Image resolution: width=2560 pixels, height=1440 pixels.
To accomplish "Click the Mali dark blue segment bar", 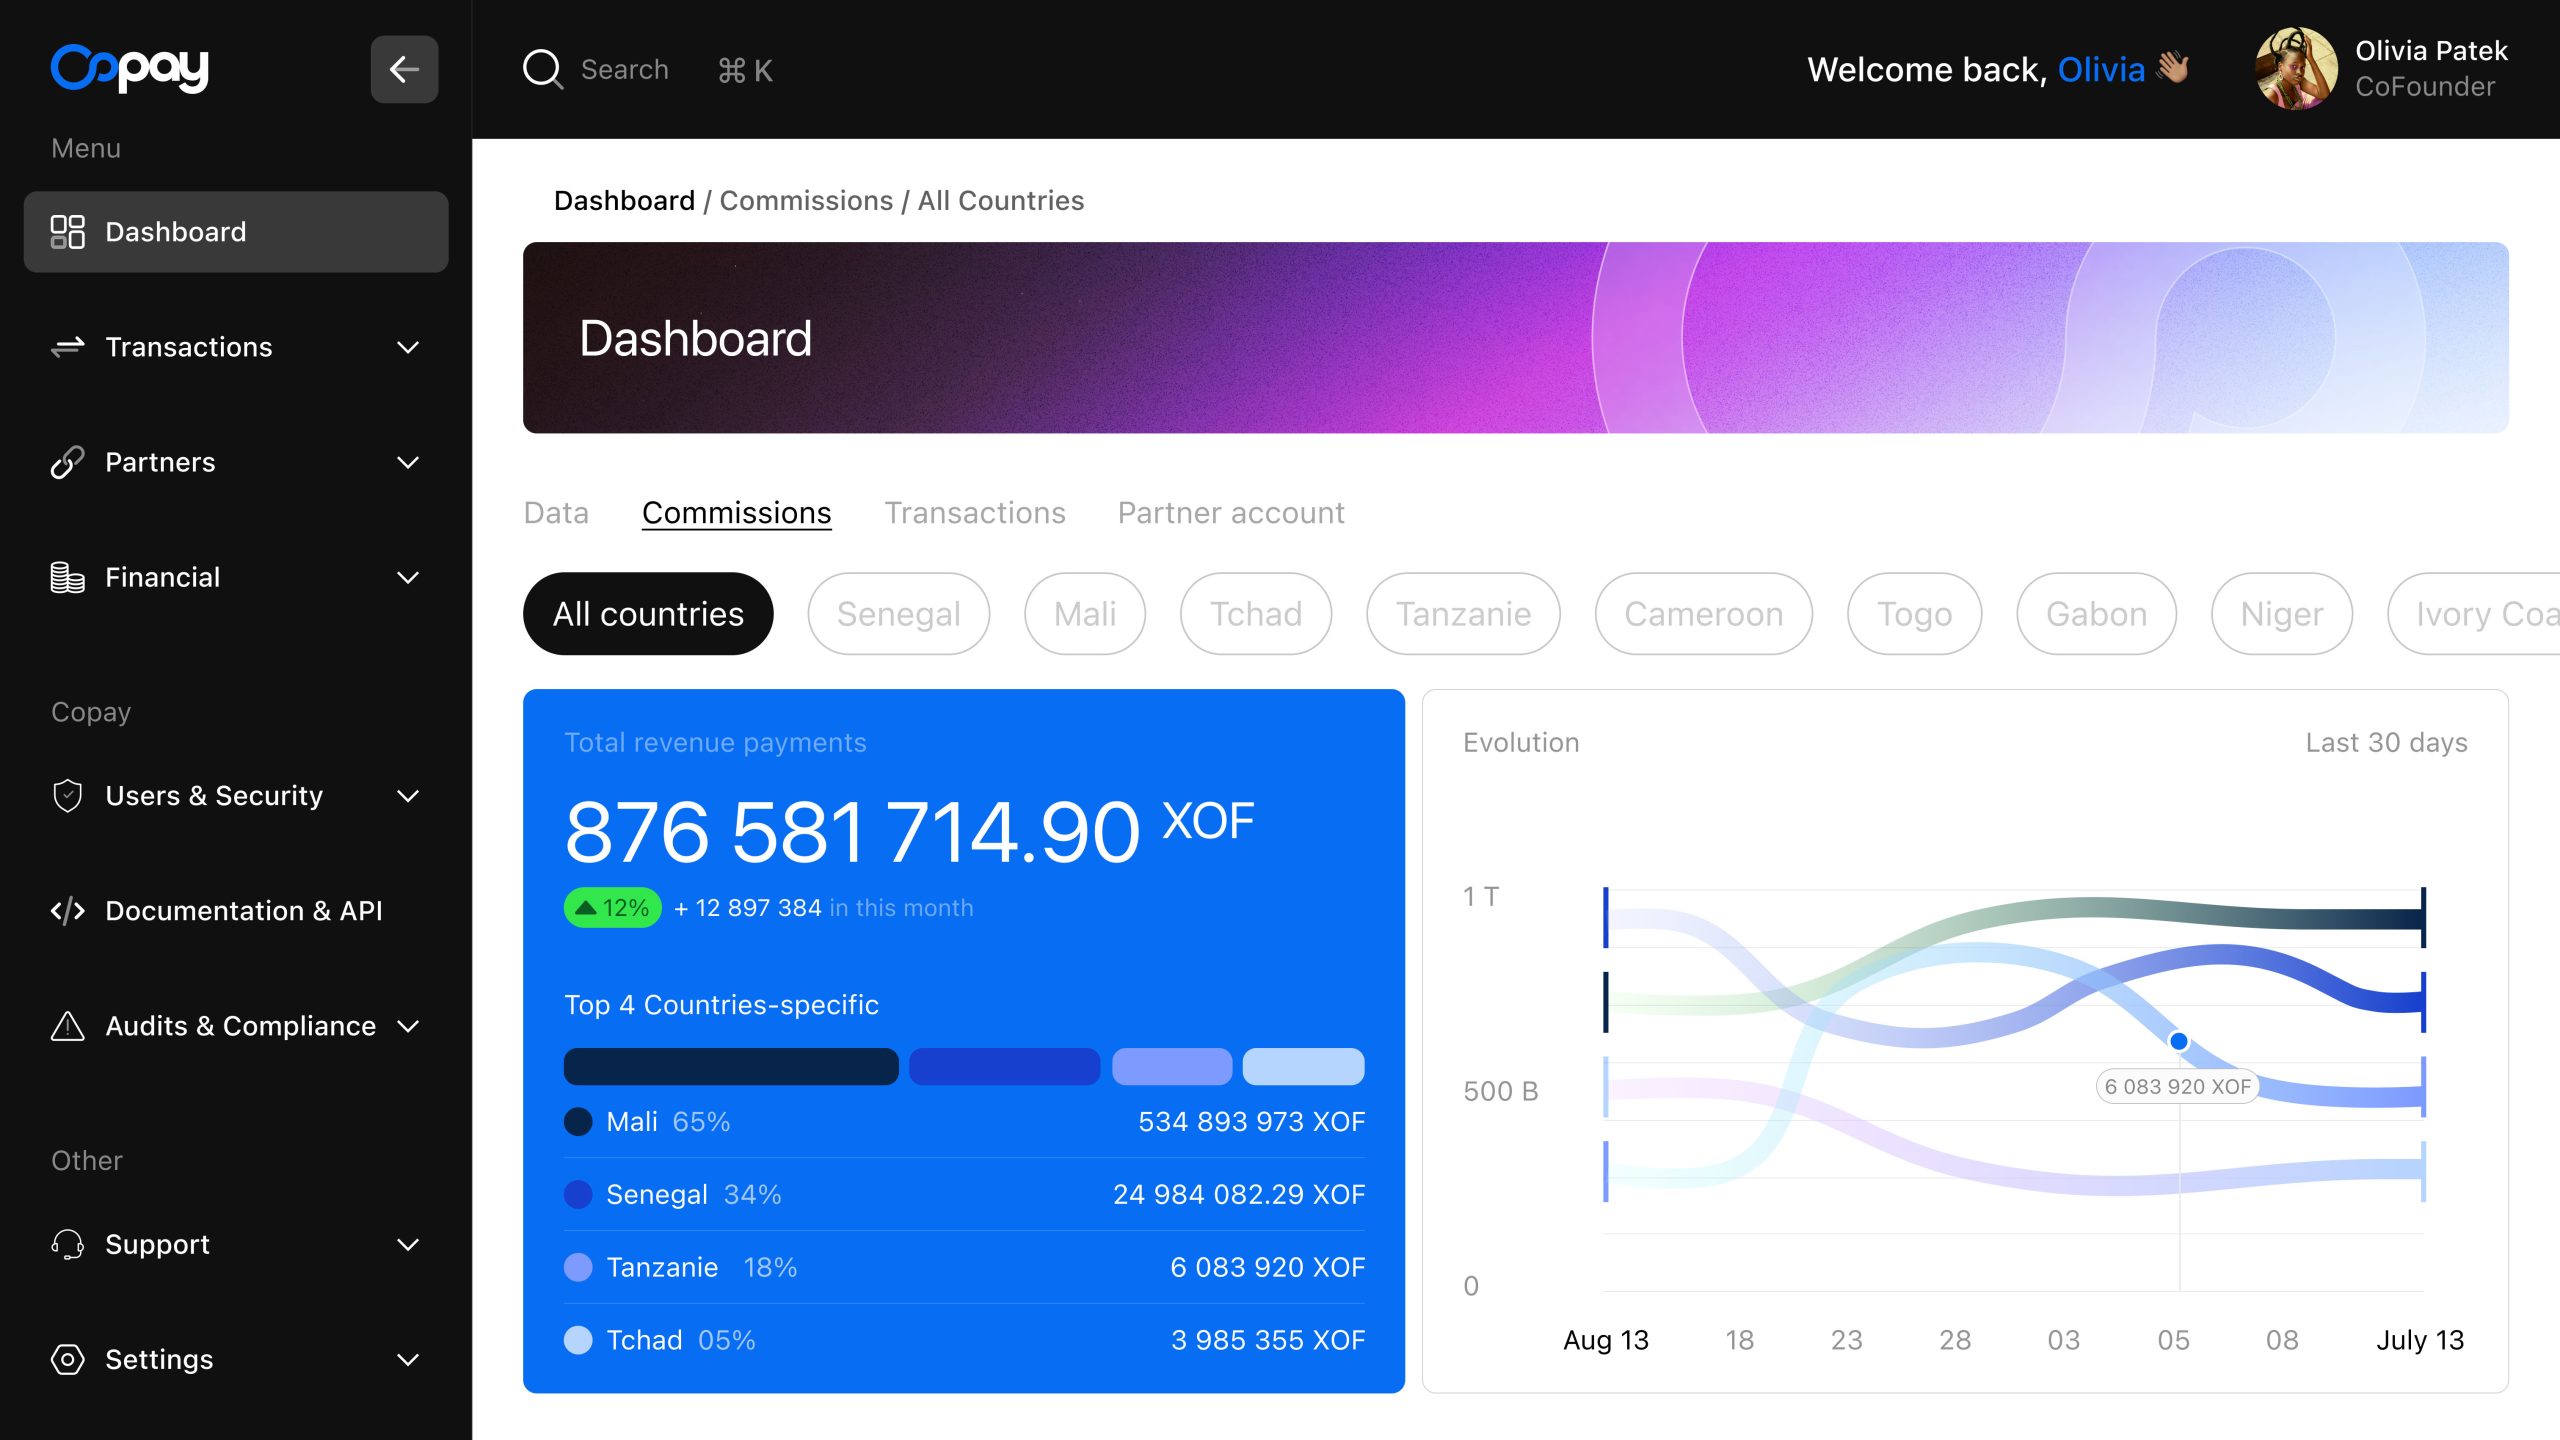I will coord(730,1066).
